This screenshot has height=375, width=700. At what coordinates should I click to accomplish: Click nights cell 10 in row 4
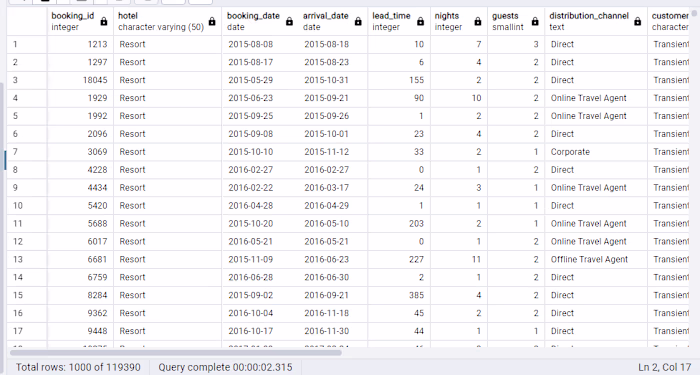[458, 98]
